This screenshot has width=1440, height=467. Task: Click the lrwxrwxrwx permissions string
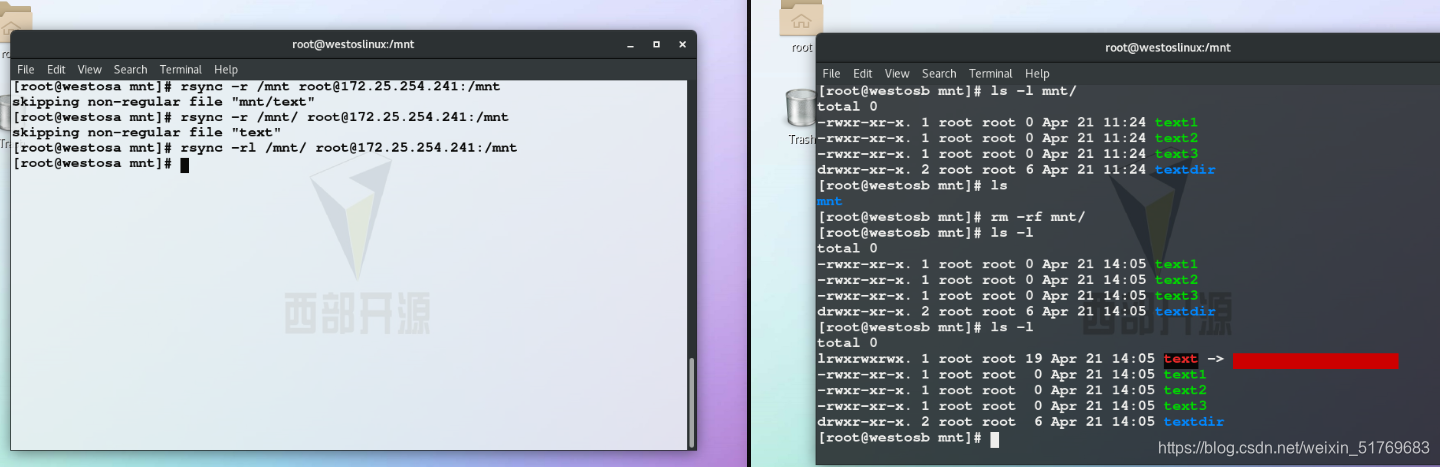click(865, 359)
